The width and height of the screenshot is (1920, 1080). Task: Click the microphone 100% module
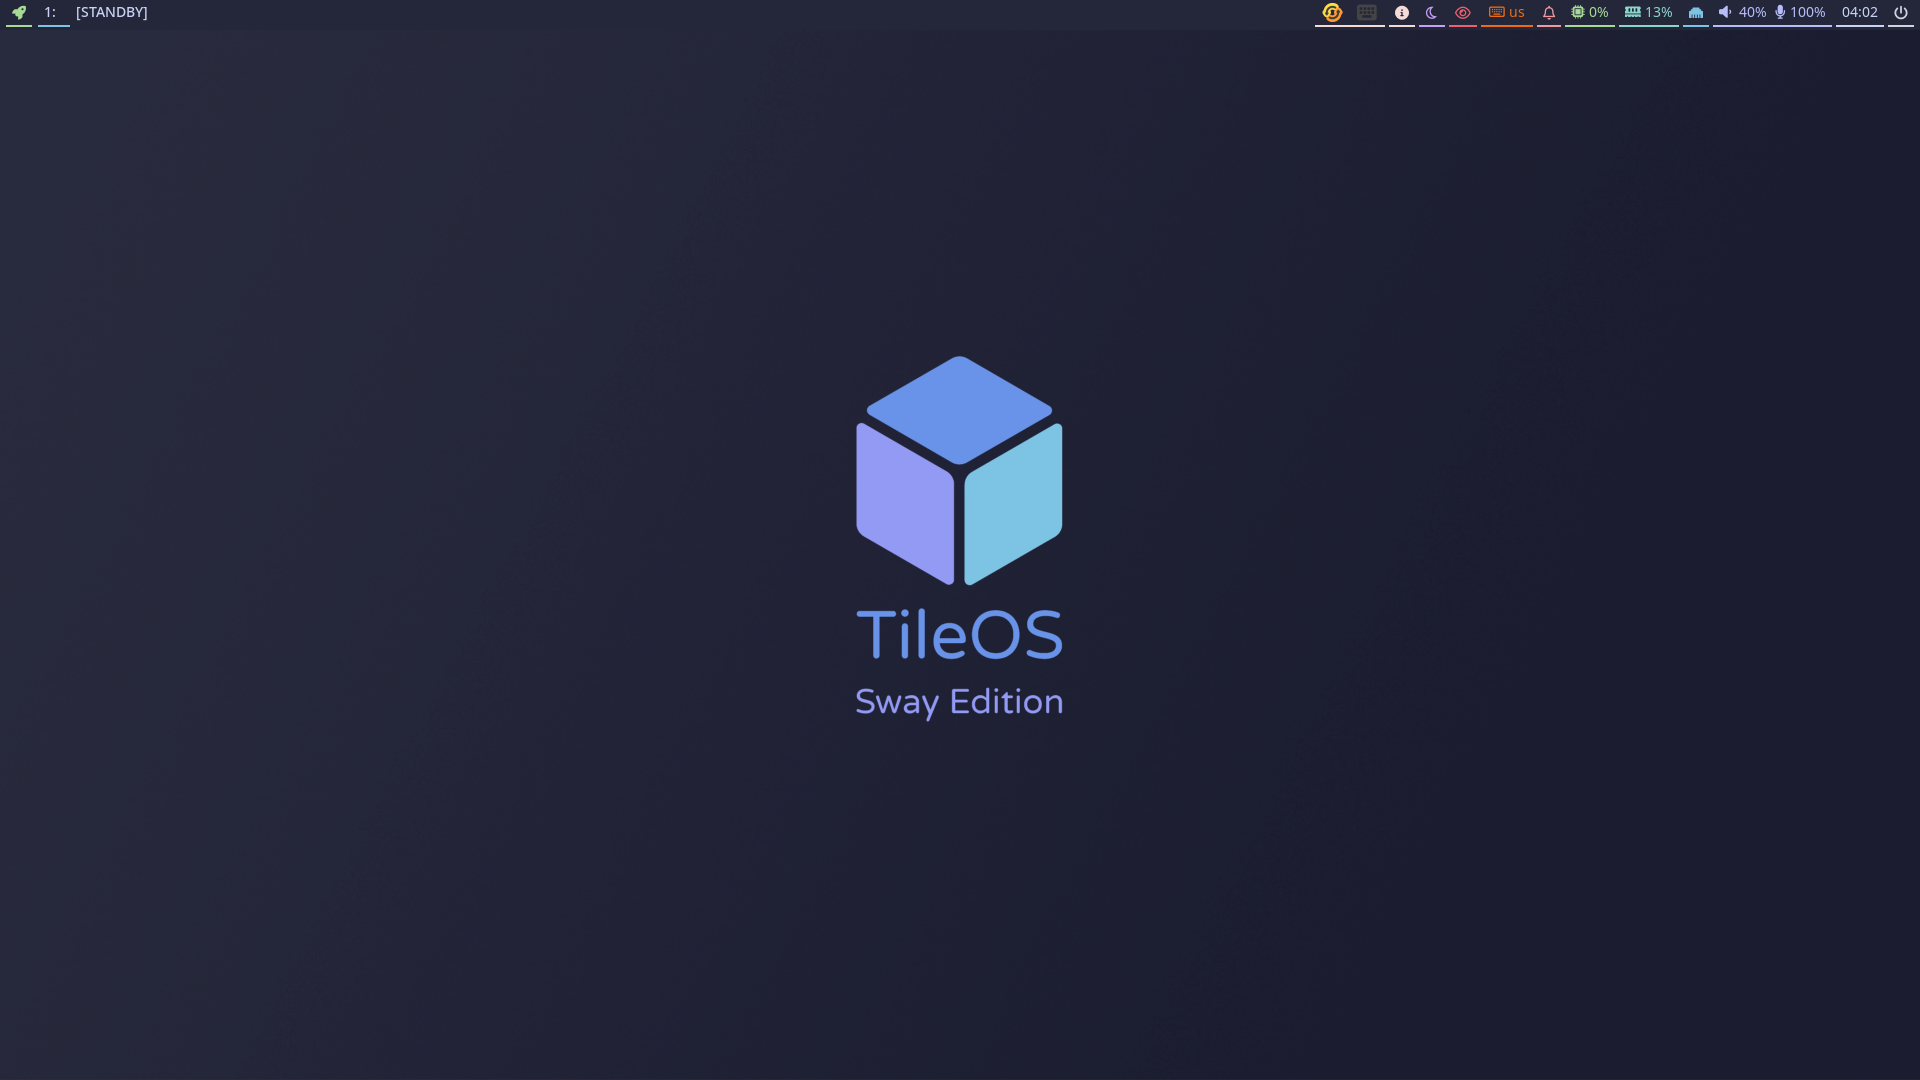click(1801, 13)
